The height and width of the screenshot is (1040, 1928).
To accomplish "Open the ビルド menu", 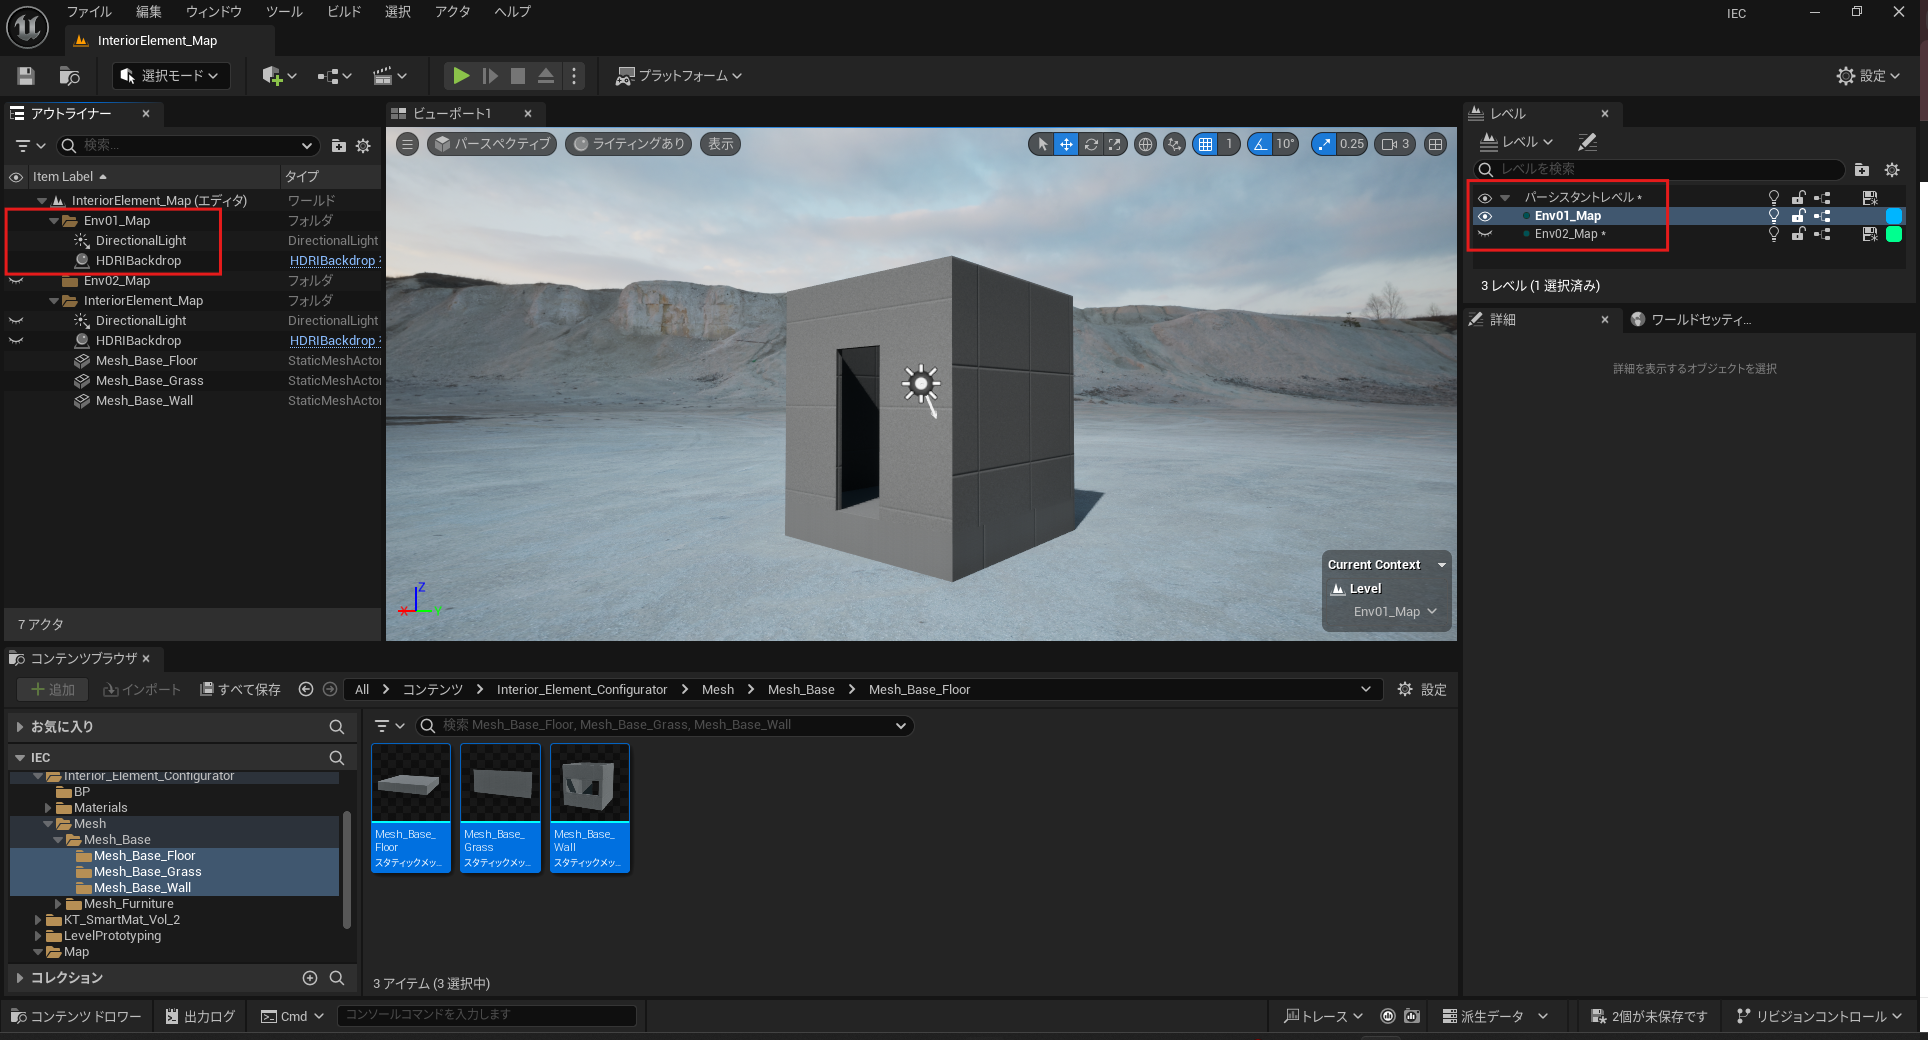I will [x=344, y=12].
